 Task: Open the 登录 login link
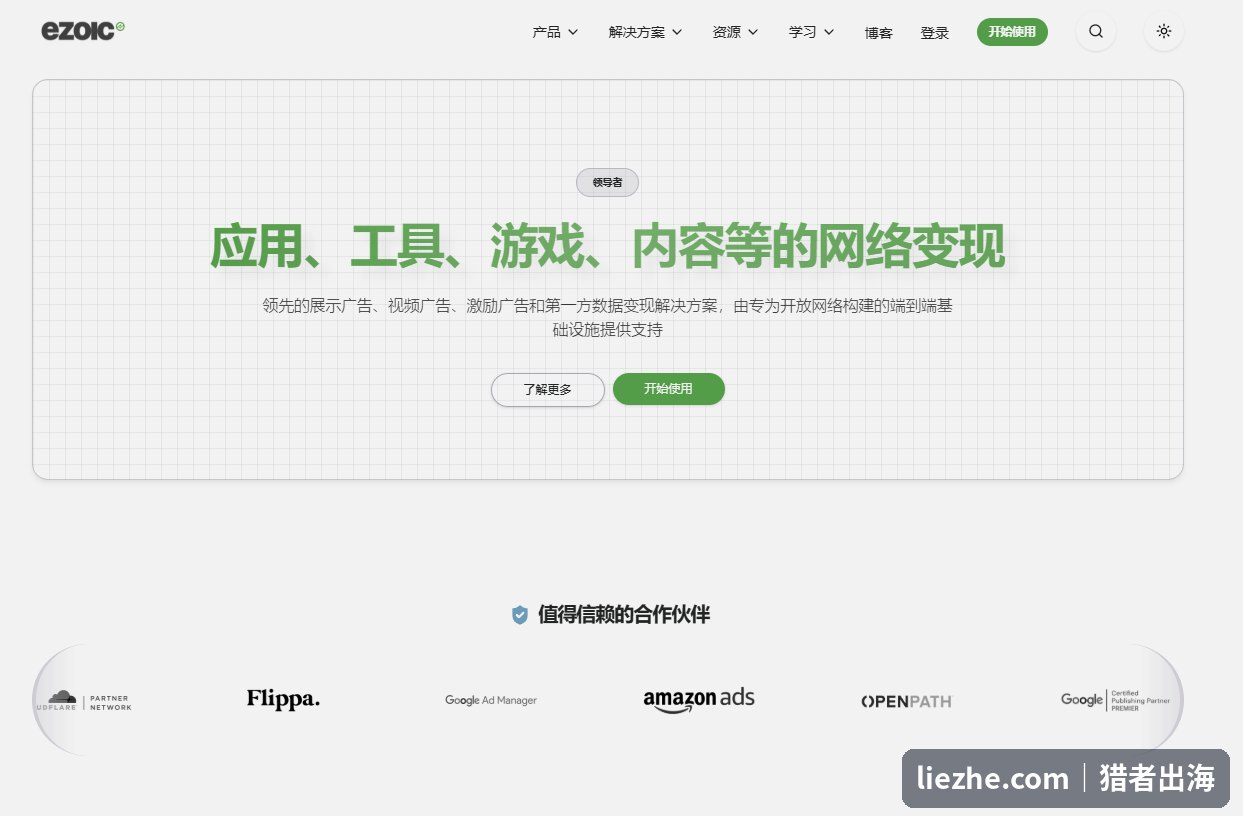coord(934,33)
